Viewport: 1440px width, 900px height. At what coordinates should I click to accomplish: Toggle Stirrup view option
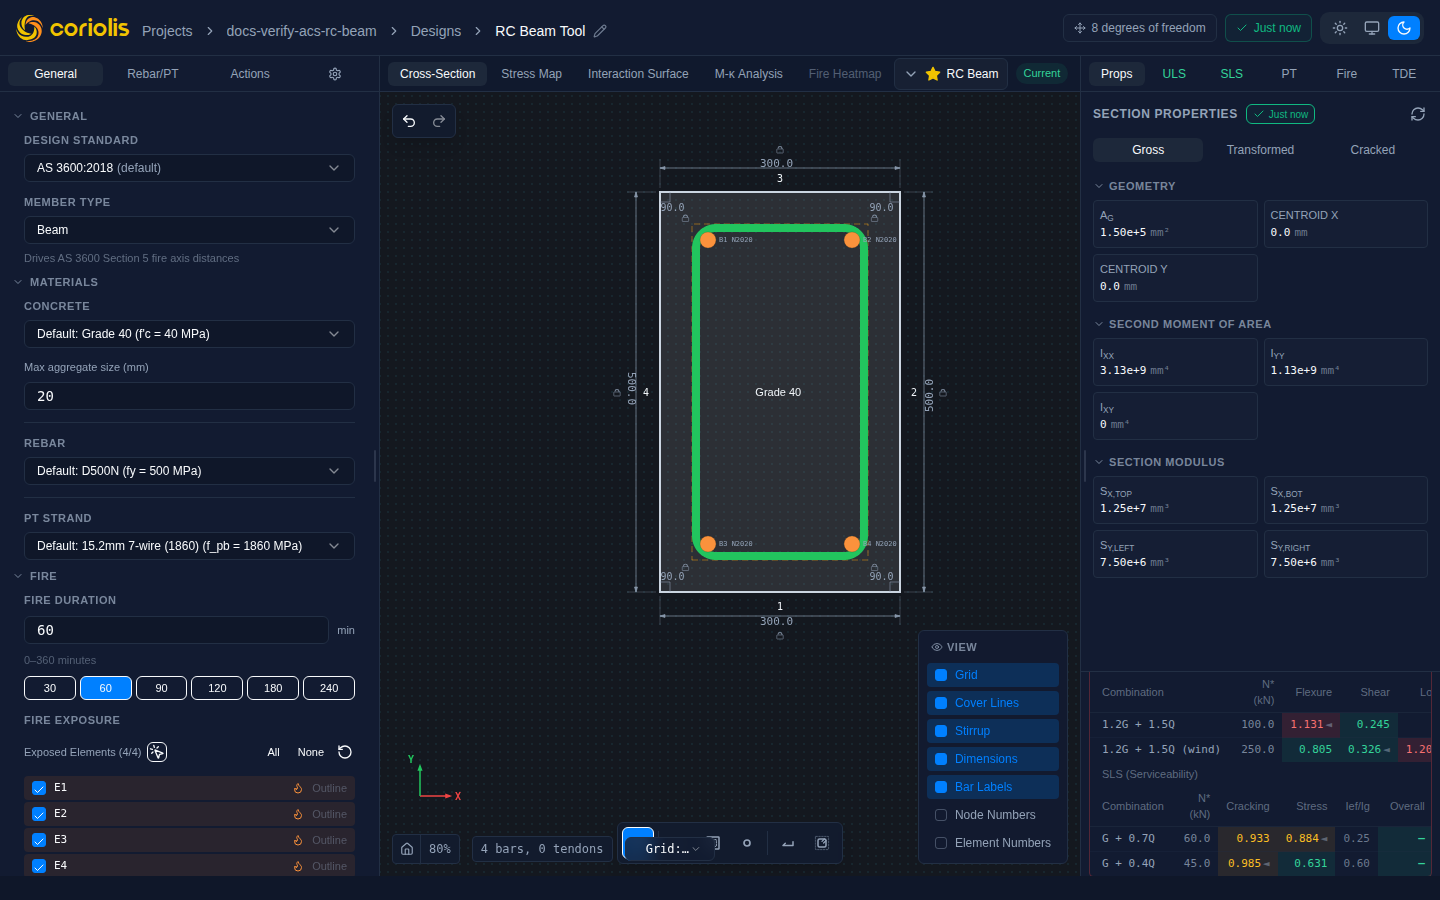coord(993,731)
